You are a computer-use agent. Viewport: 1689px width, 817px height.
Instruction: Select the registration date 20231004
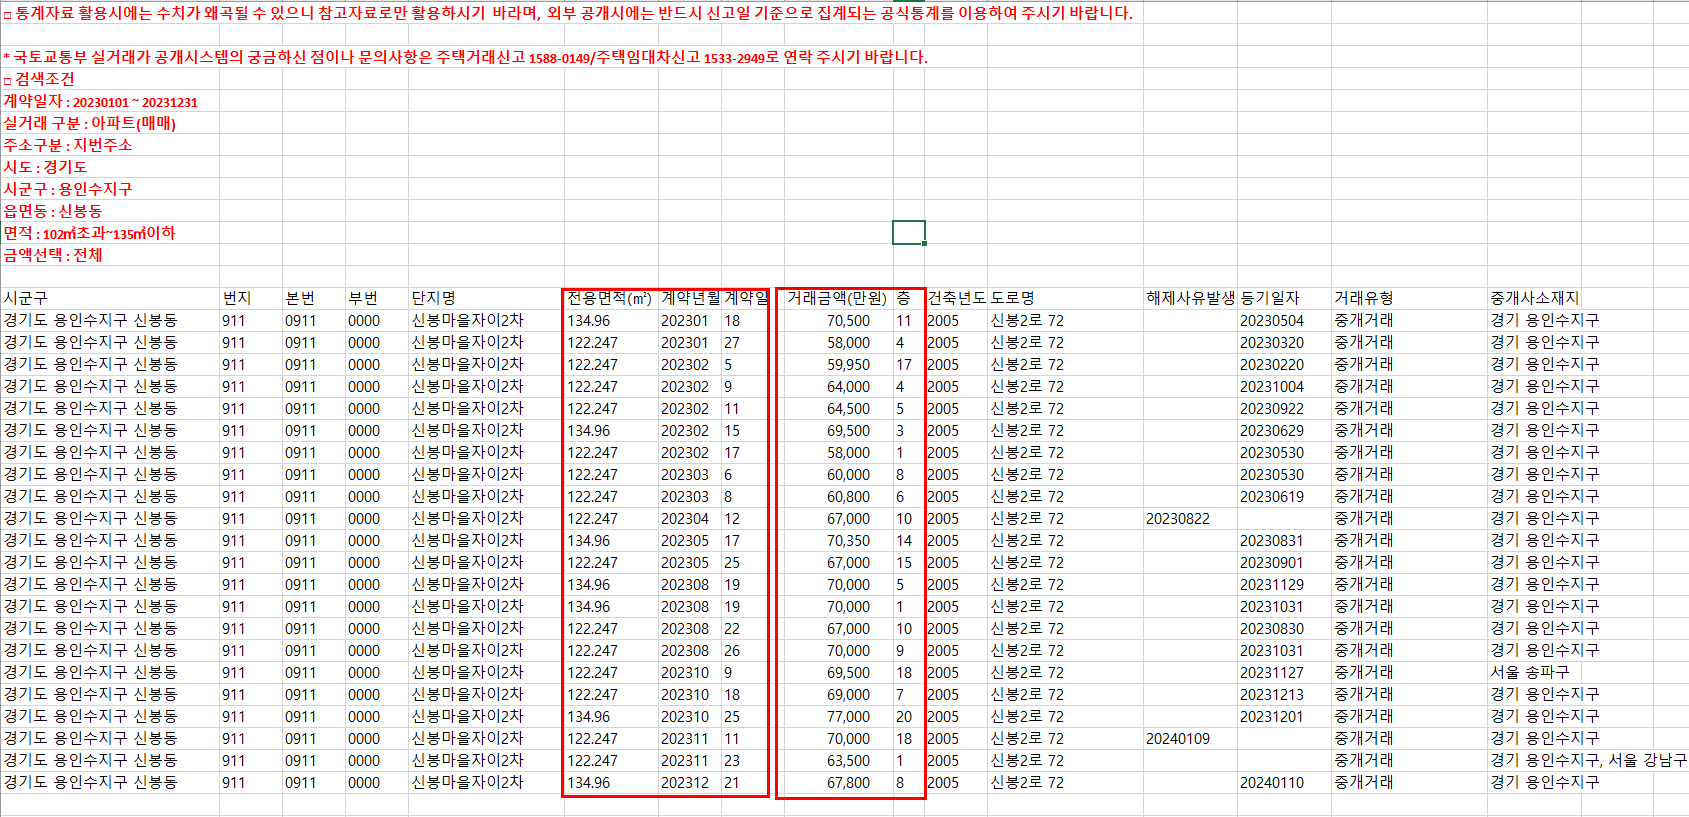pyautogui.click(x=1284, y=387)
